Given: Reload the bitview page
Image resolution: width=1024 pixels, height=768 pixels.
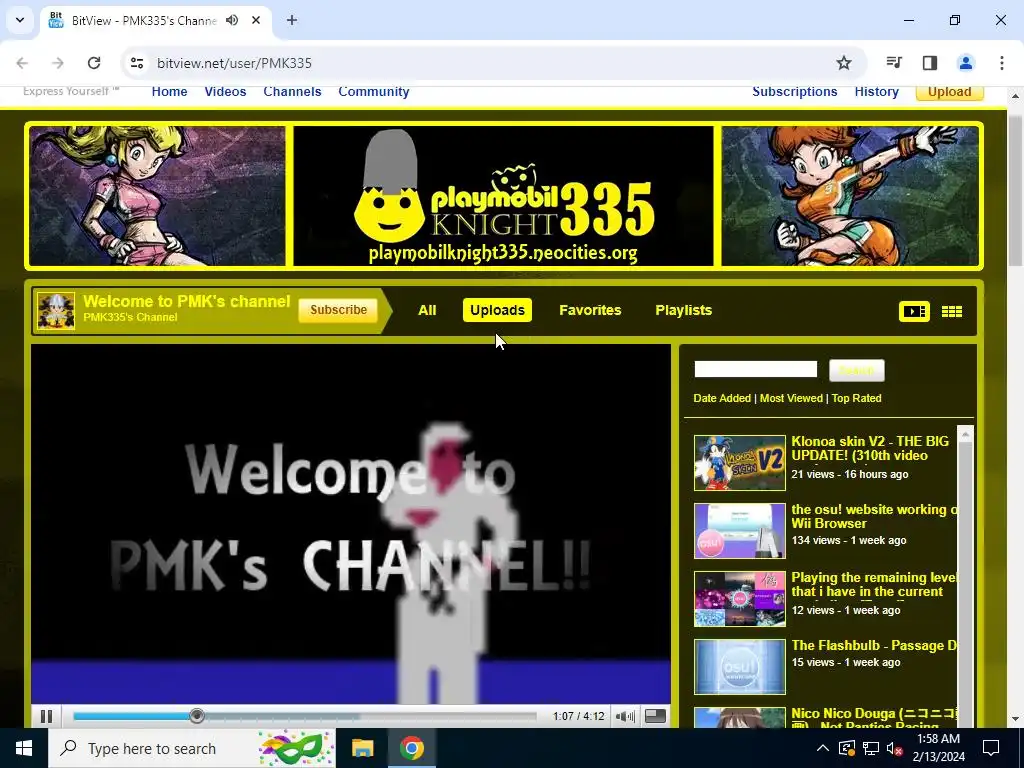Looking at the screenshot, I should point(94,63).
